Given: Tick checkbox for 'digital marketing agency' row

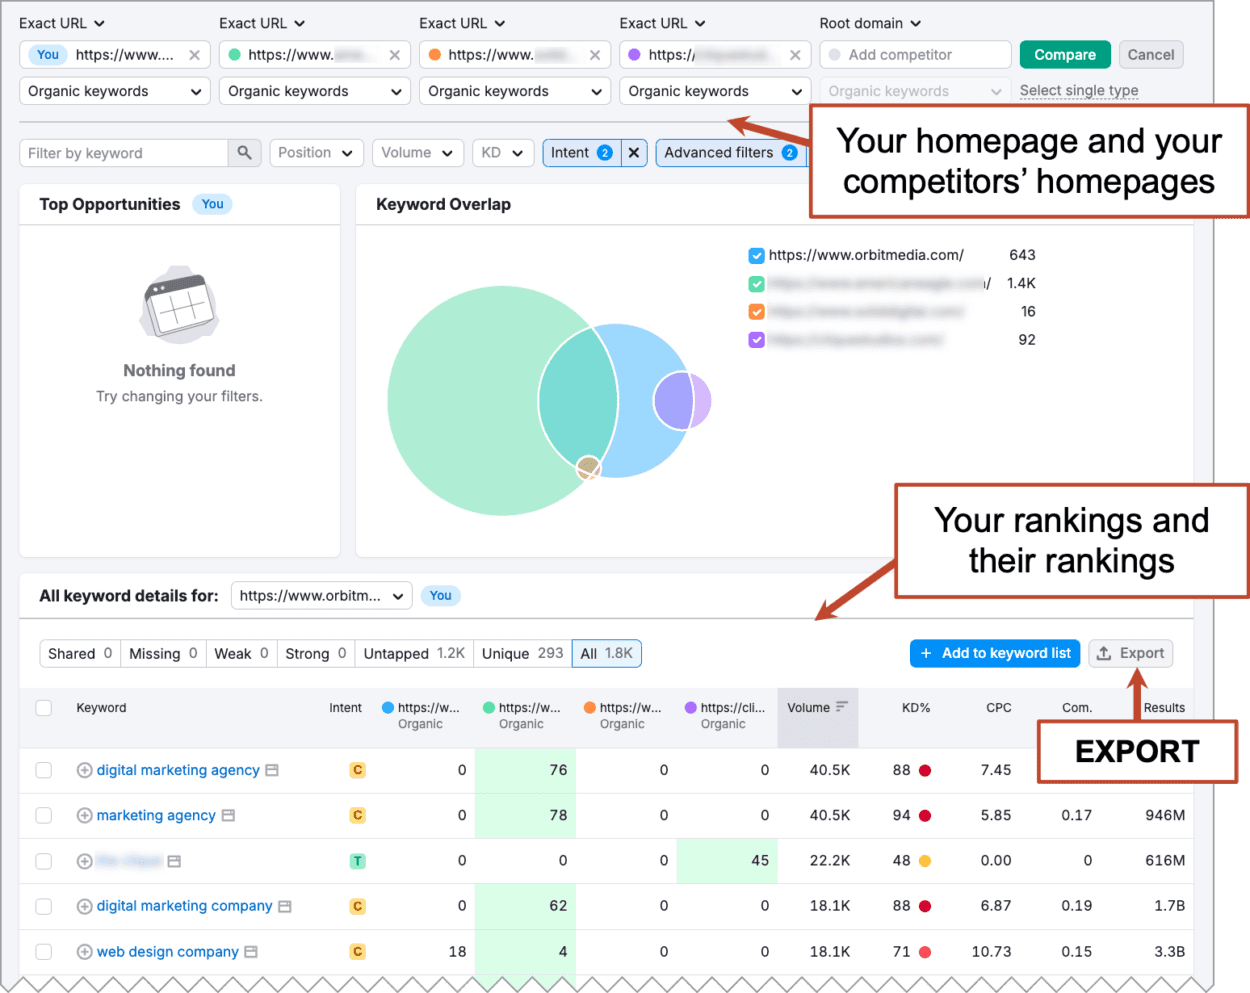Looking at the screenshot, I should 44,770.
